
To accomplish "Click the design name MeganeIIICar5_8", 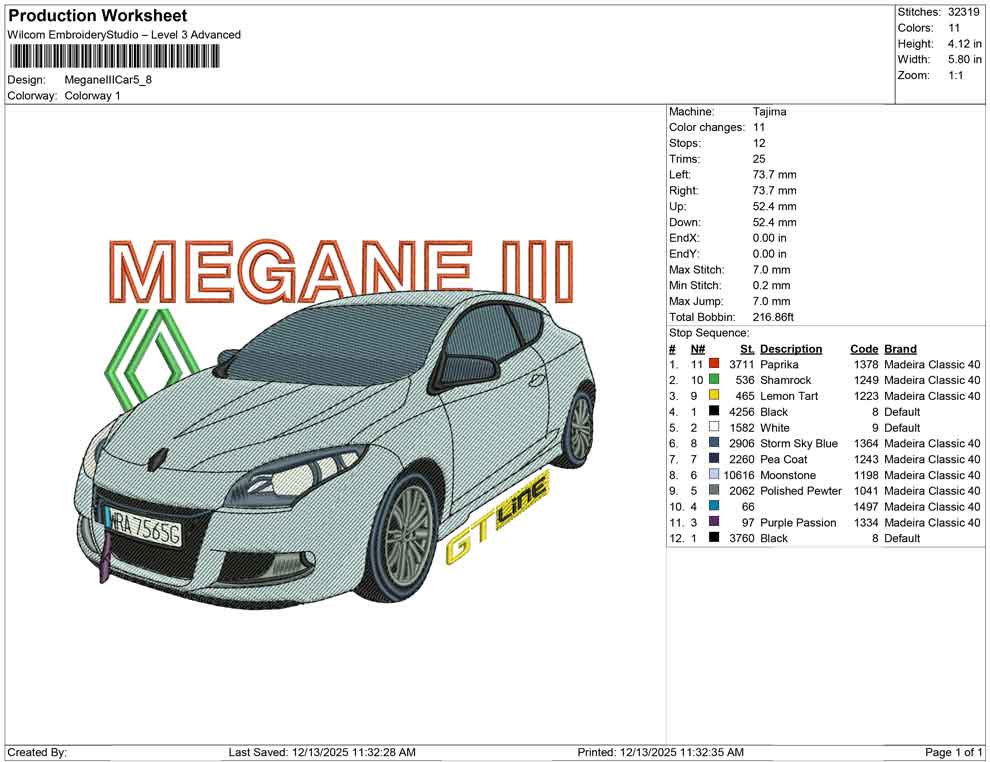I will click(110, 81).
